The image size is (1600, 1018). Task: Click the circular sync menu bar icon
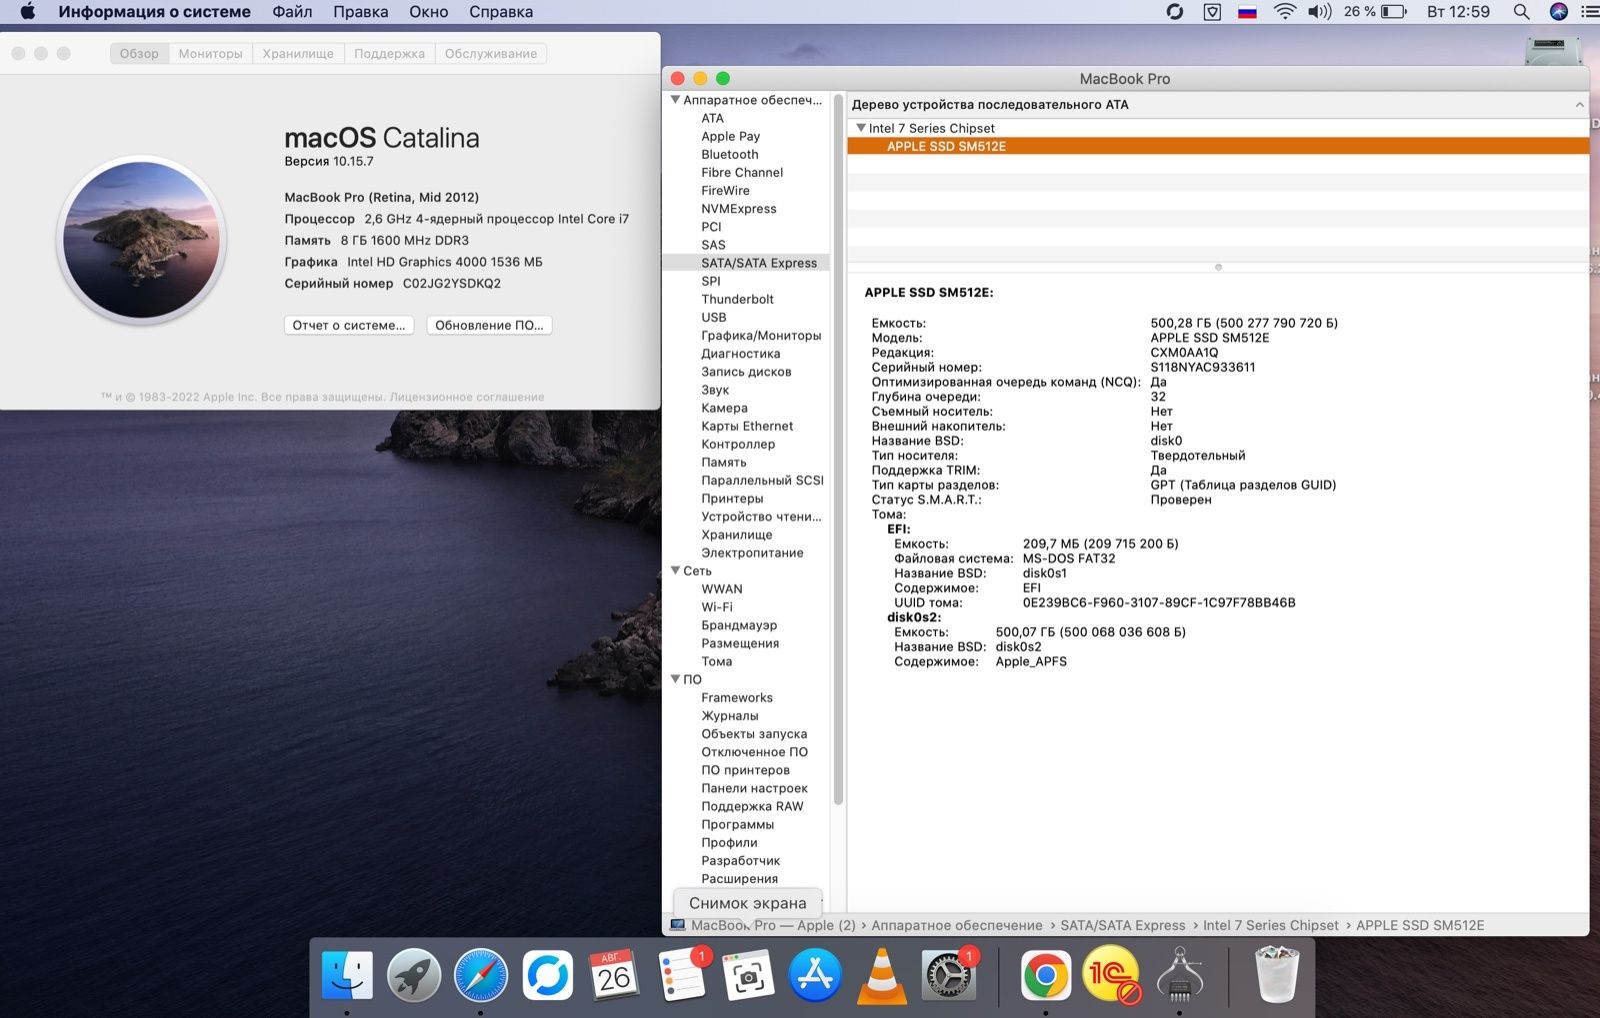click(x=1175, y=12)
